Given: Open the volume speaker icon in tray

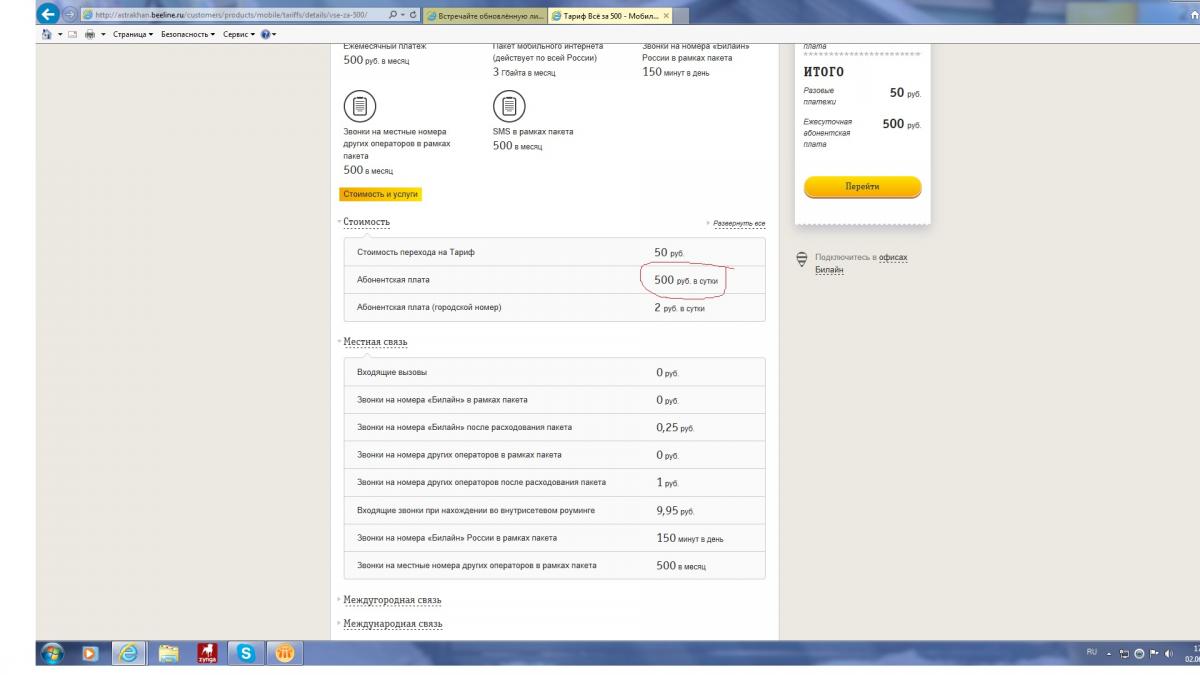Looking at the screenshot, I should 1168,653.
